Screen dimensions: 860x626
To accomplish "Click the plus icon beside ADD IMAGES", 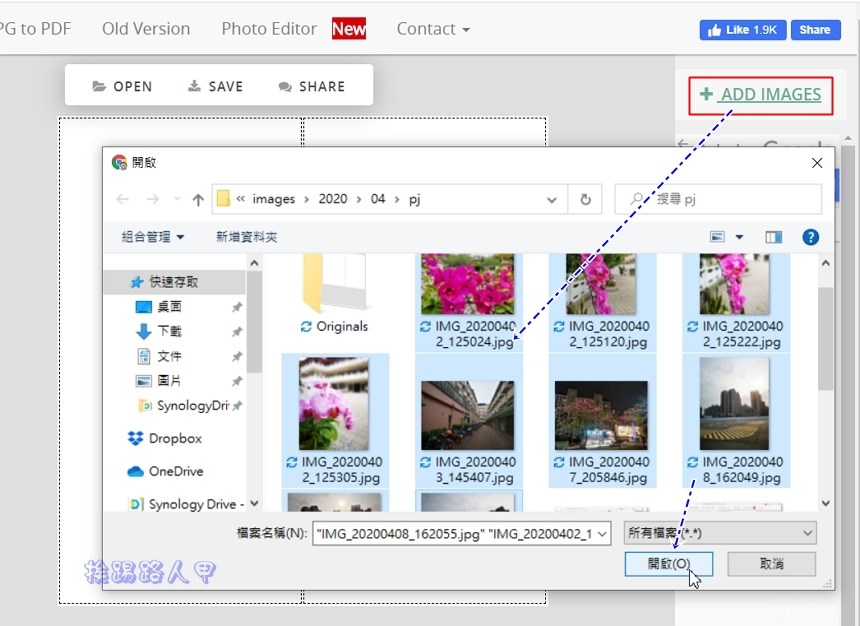I will click(x=706, y=94).
